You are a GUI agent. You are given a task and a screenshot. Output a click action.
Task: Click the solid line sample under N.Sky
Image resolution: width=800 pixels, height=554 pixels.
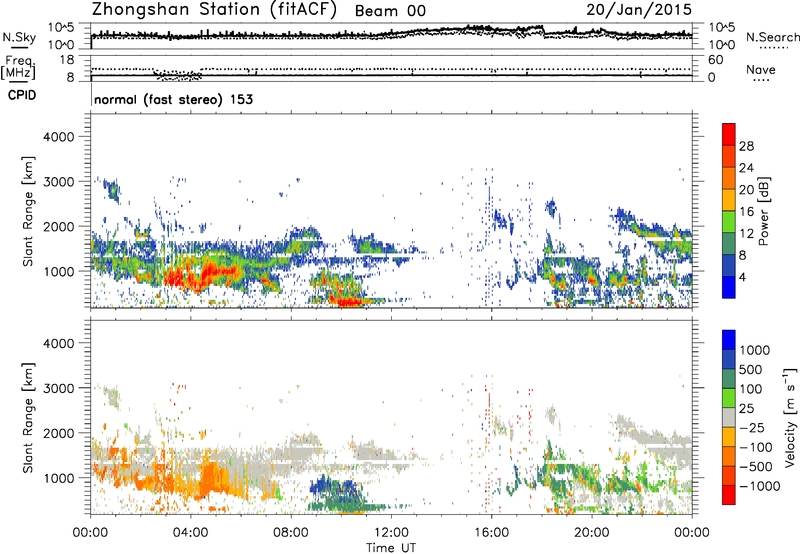19,47
